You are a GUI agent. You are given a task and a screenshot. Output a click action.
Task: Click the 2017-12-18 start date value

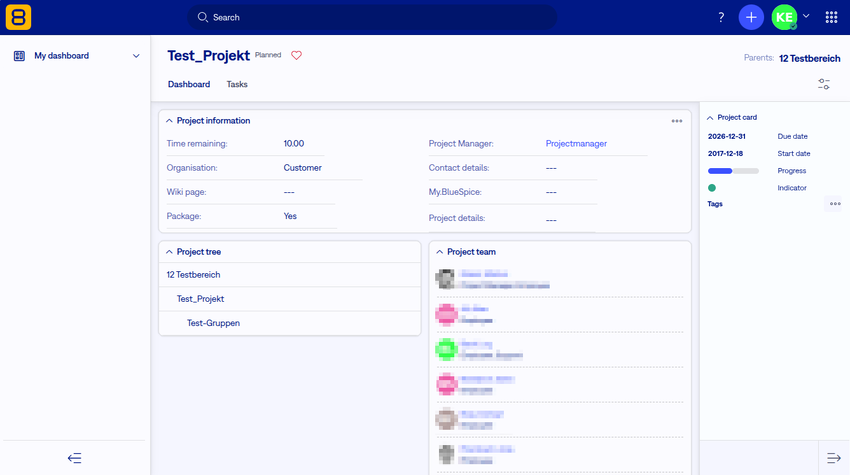pos(725,153)
